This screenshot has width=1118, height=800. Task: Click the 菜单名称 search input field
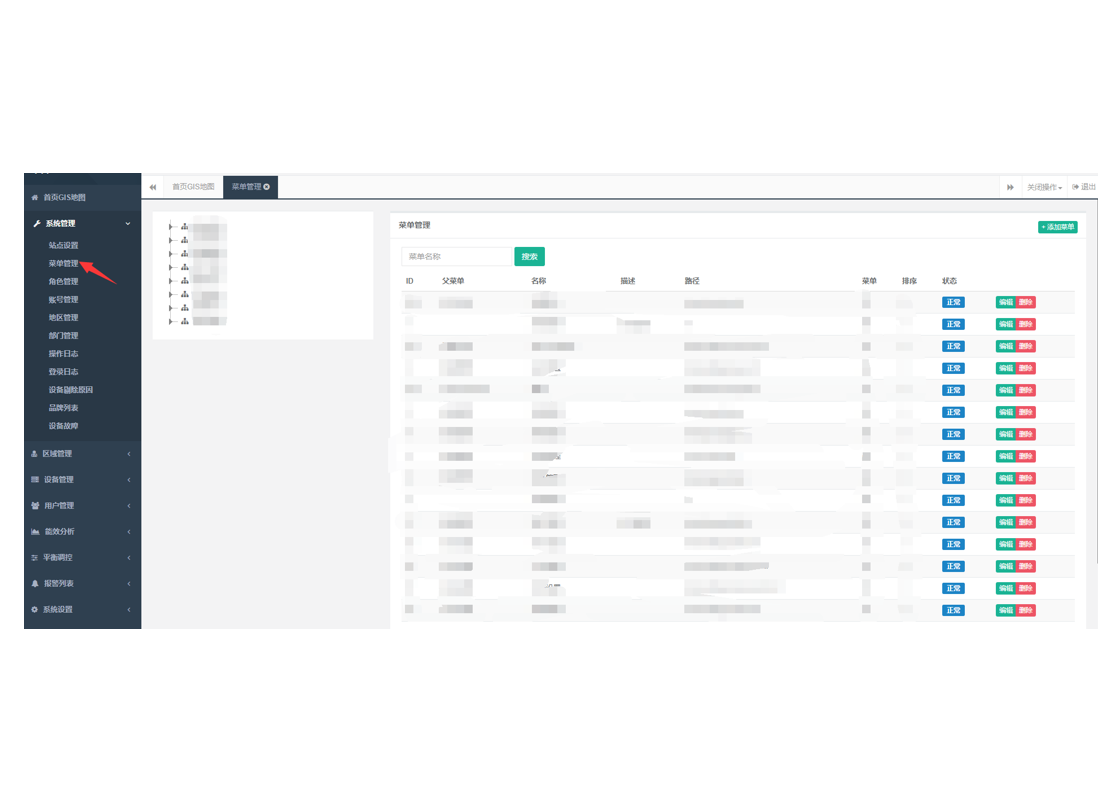(x=457, y=257)
